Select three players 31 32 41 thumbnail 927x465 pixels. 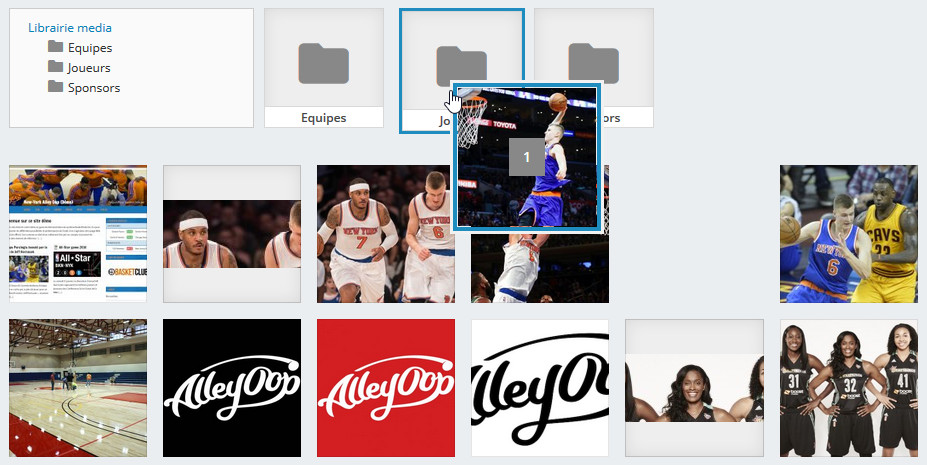(x=849, y=388)
